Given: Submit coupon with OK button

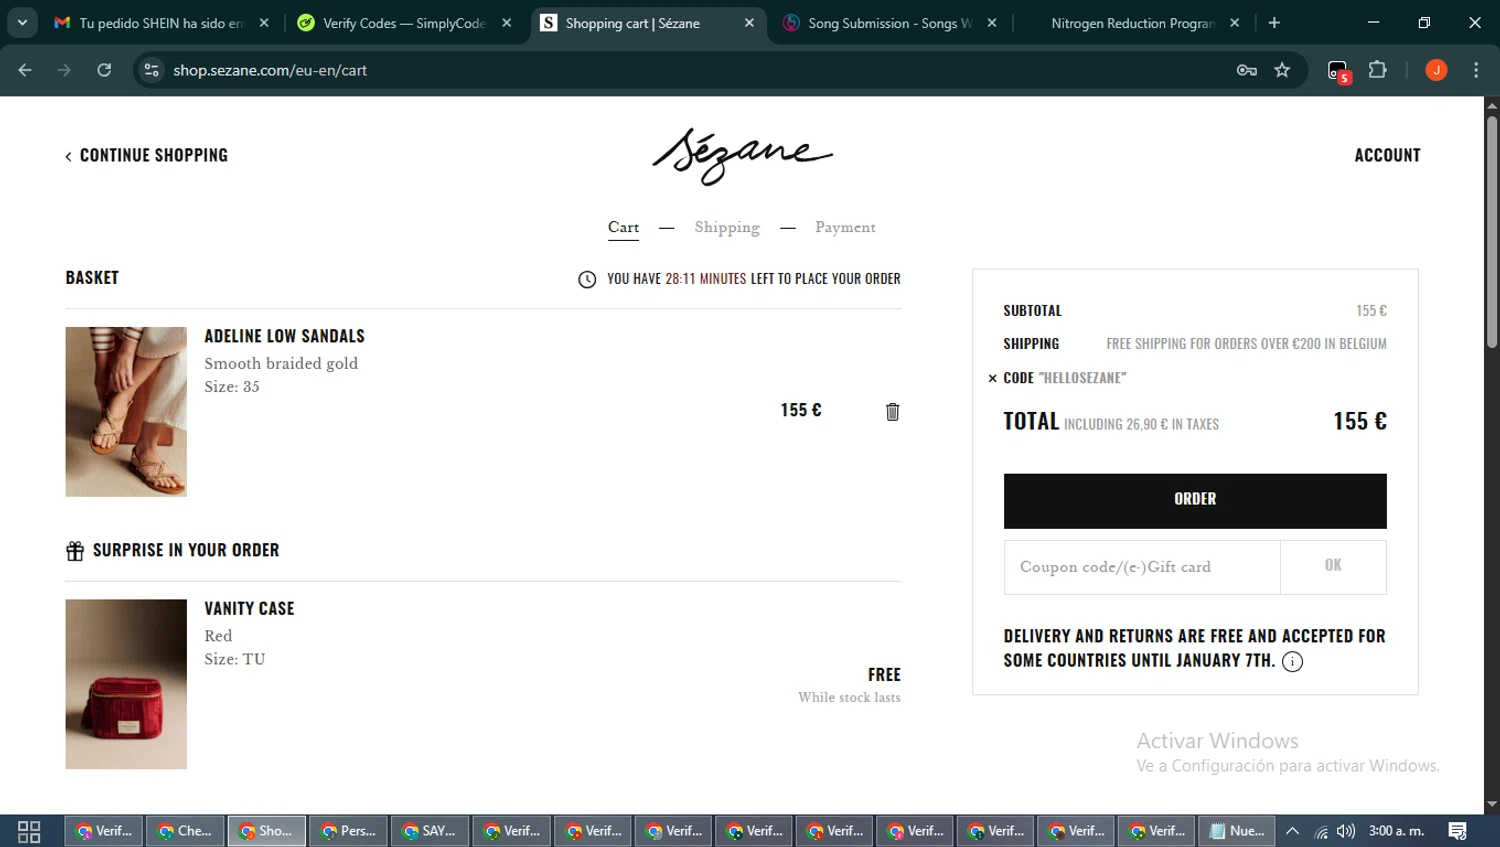Looking at the screenshot, I should tap(1333, 567).
